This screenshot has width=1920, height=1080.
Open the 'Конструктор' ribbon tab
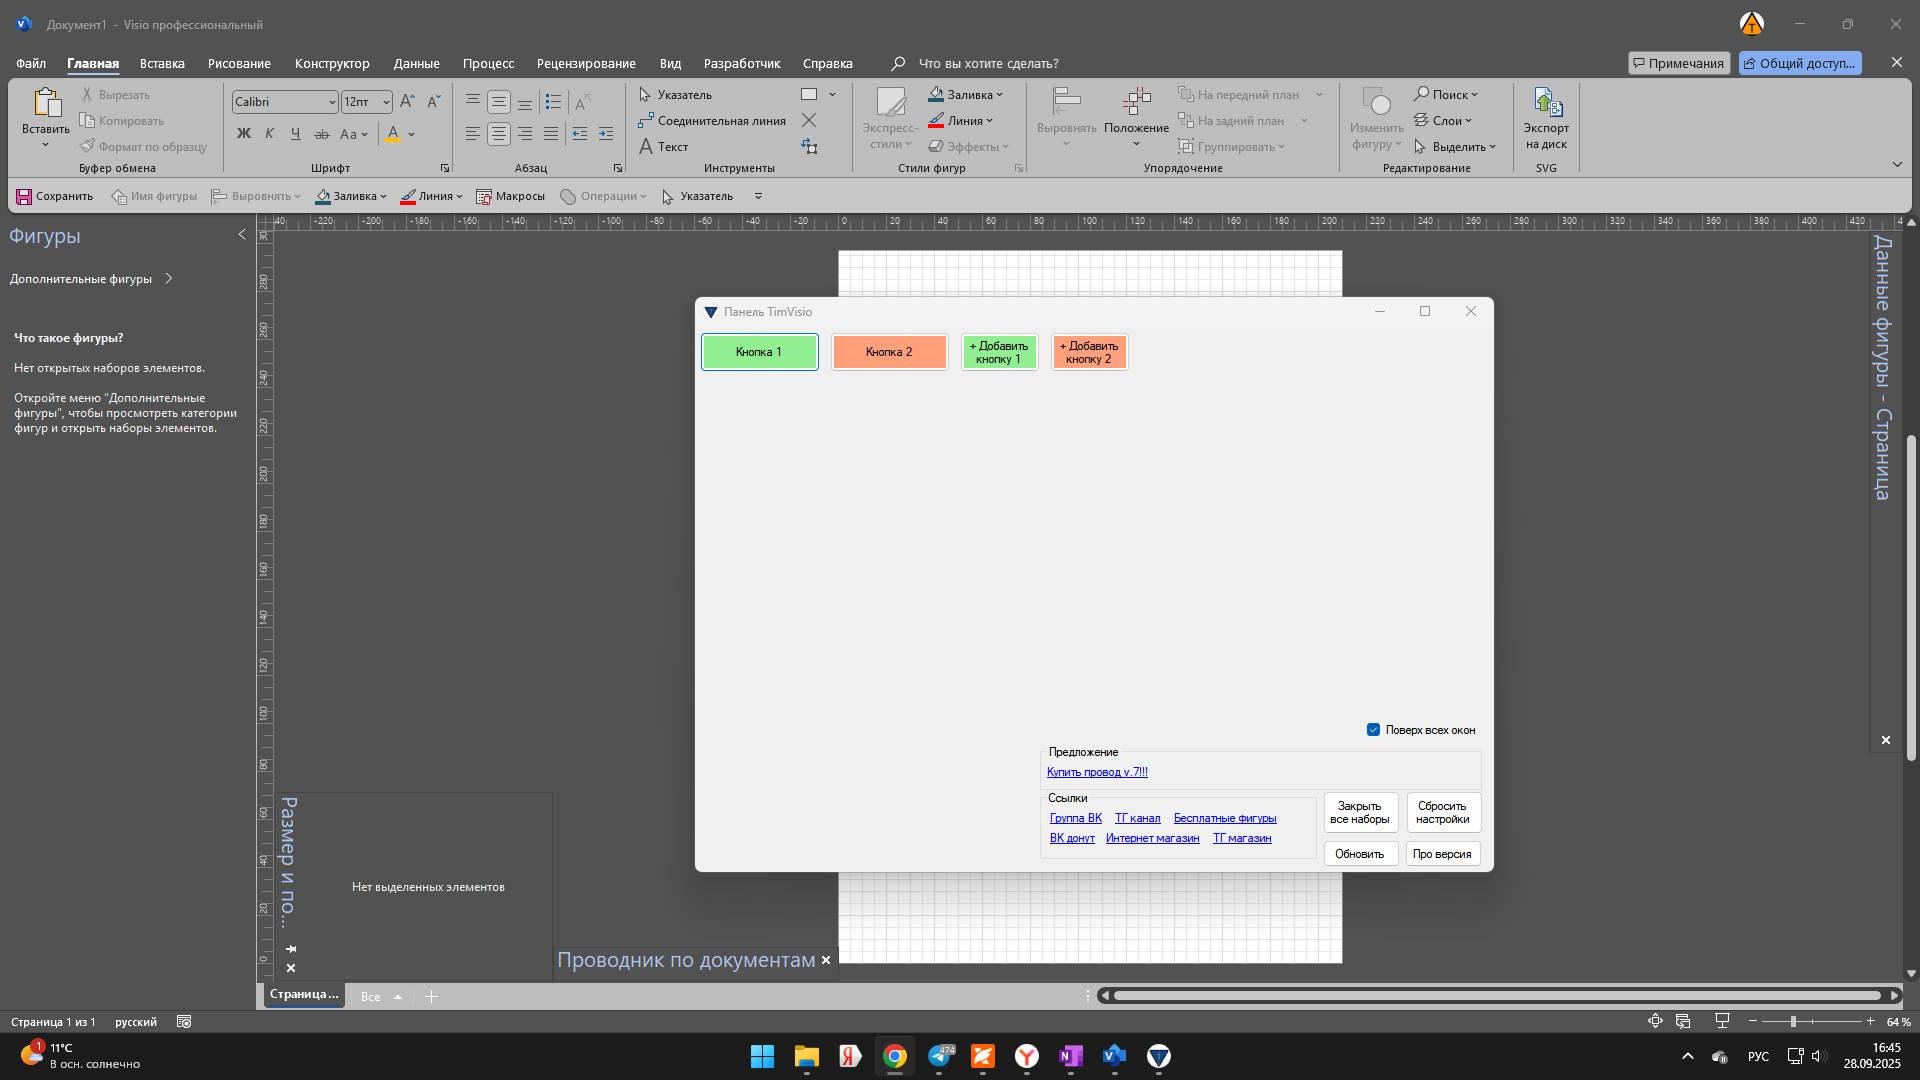(332, 63)
